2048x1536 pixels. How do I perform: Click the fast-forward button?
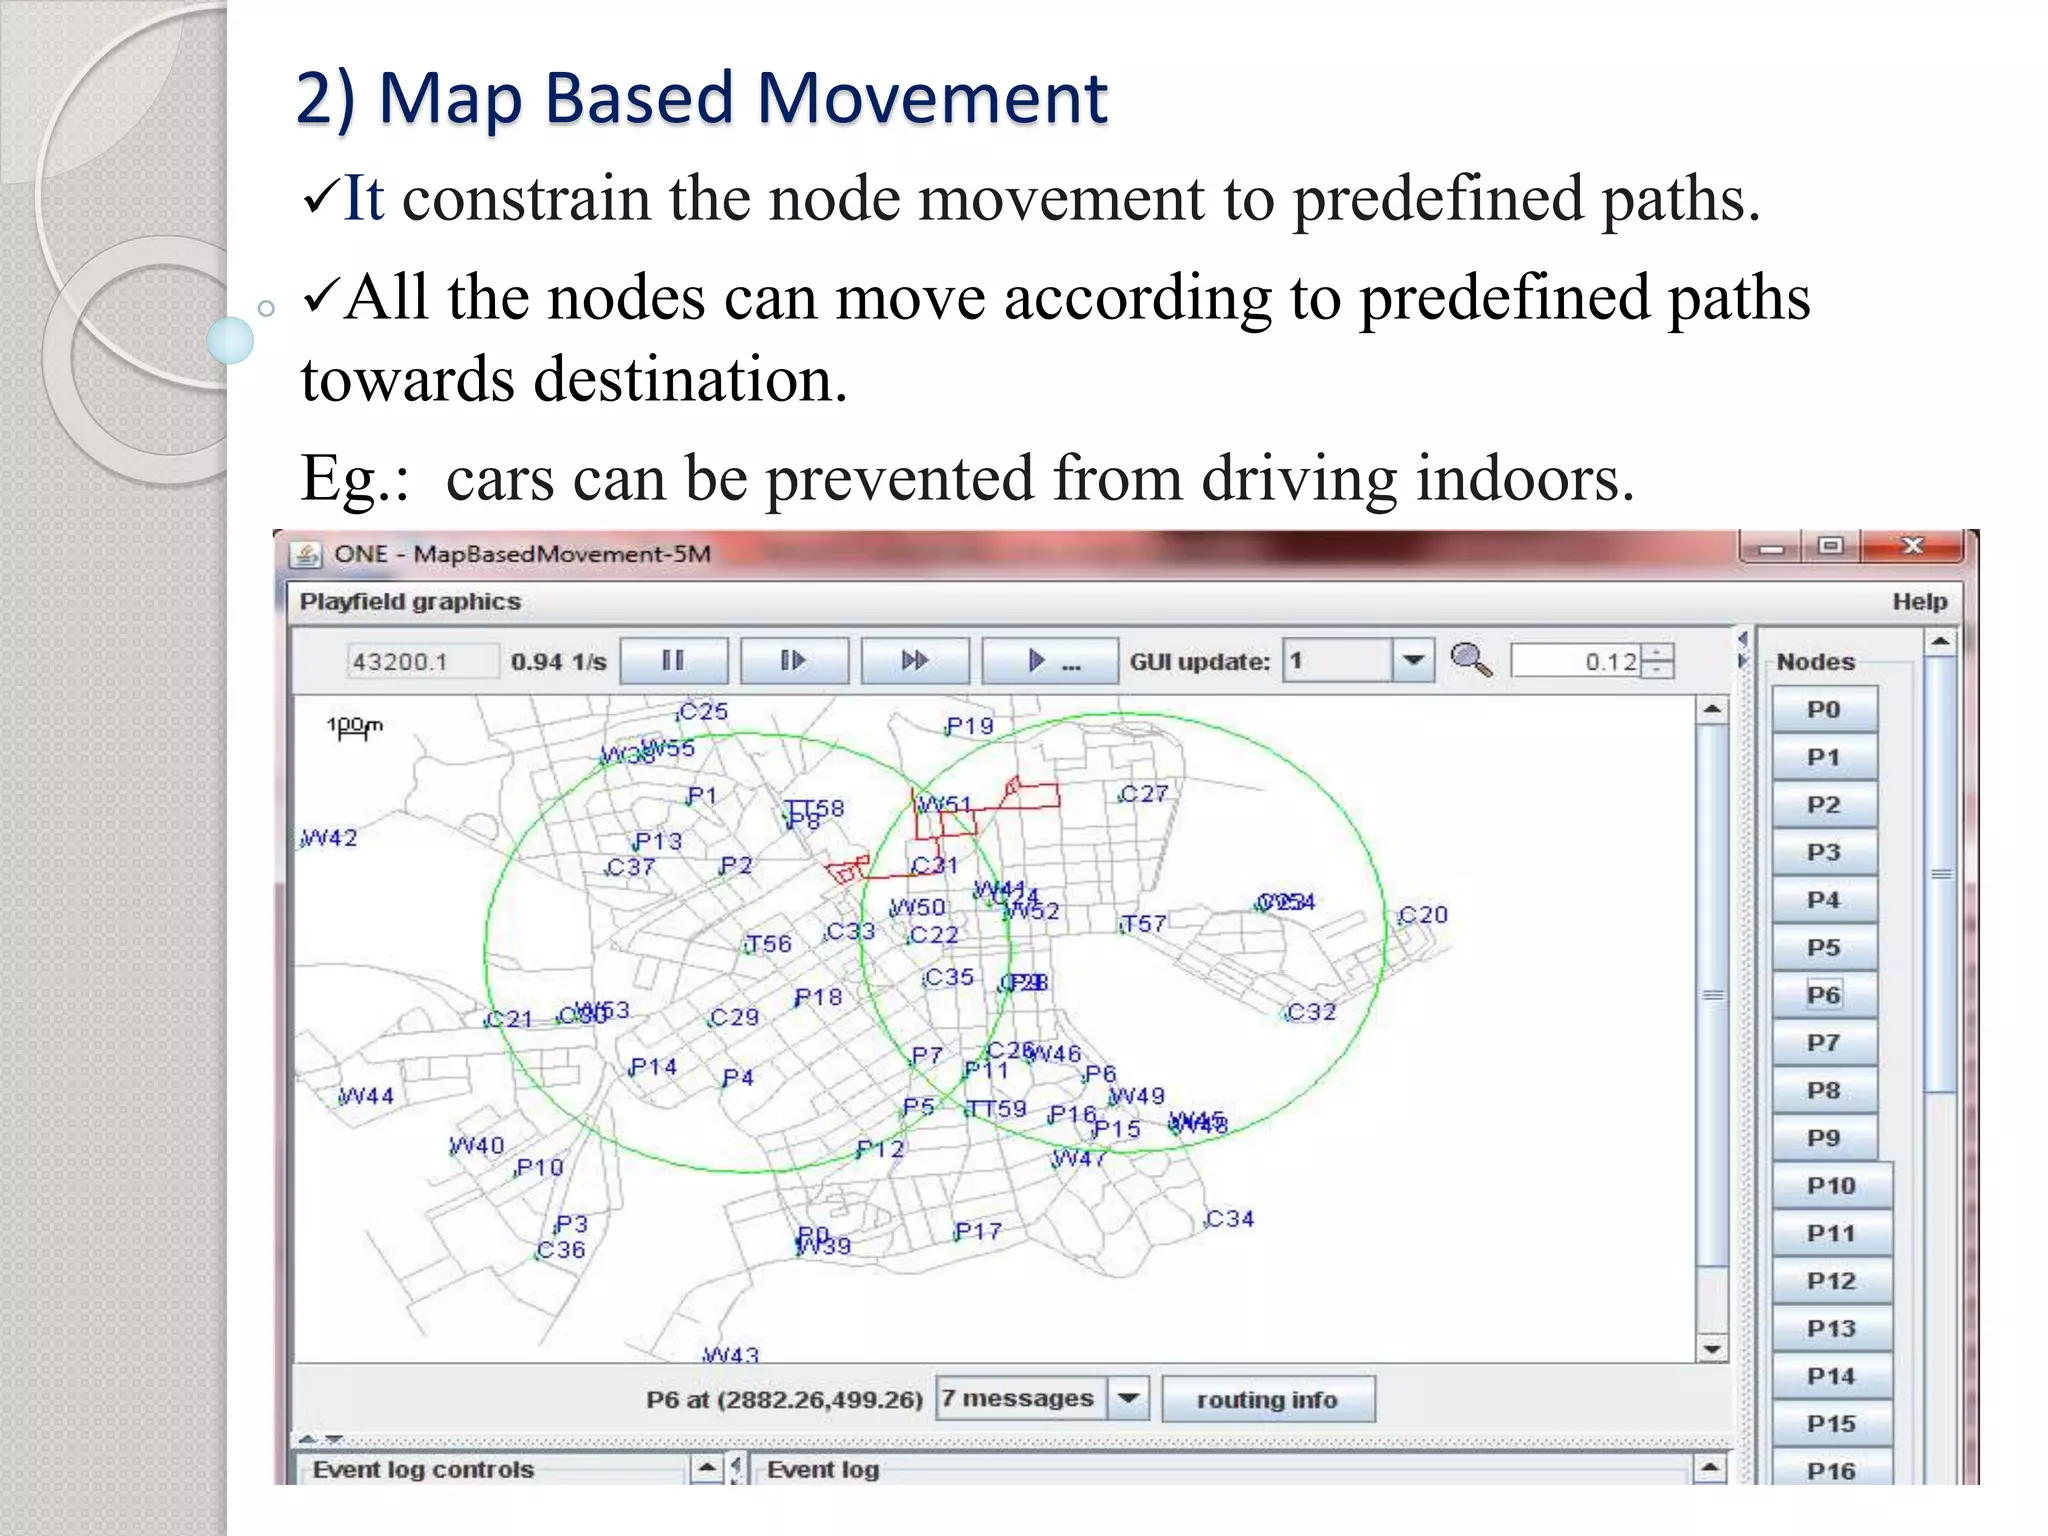pyautogui.click(x=915, y=661)
